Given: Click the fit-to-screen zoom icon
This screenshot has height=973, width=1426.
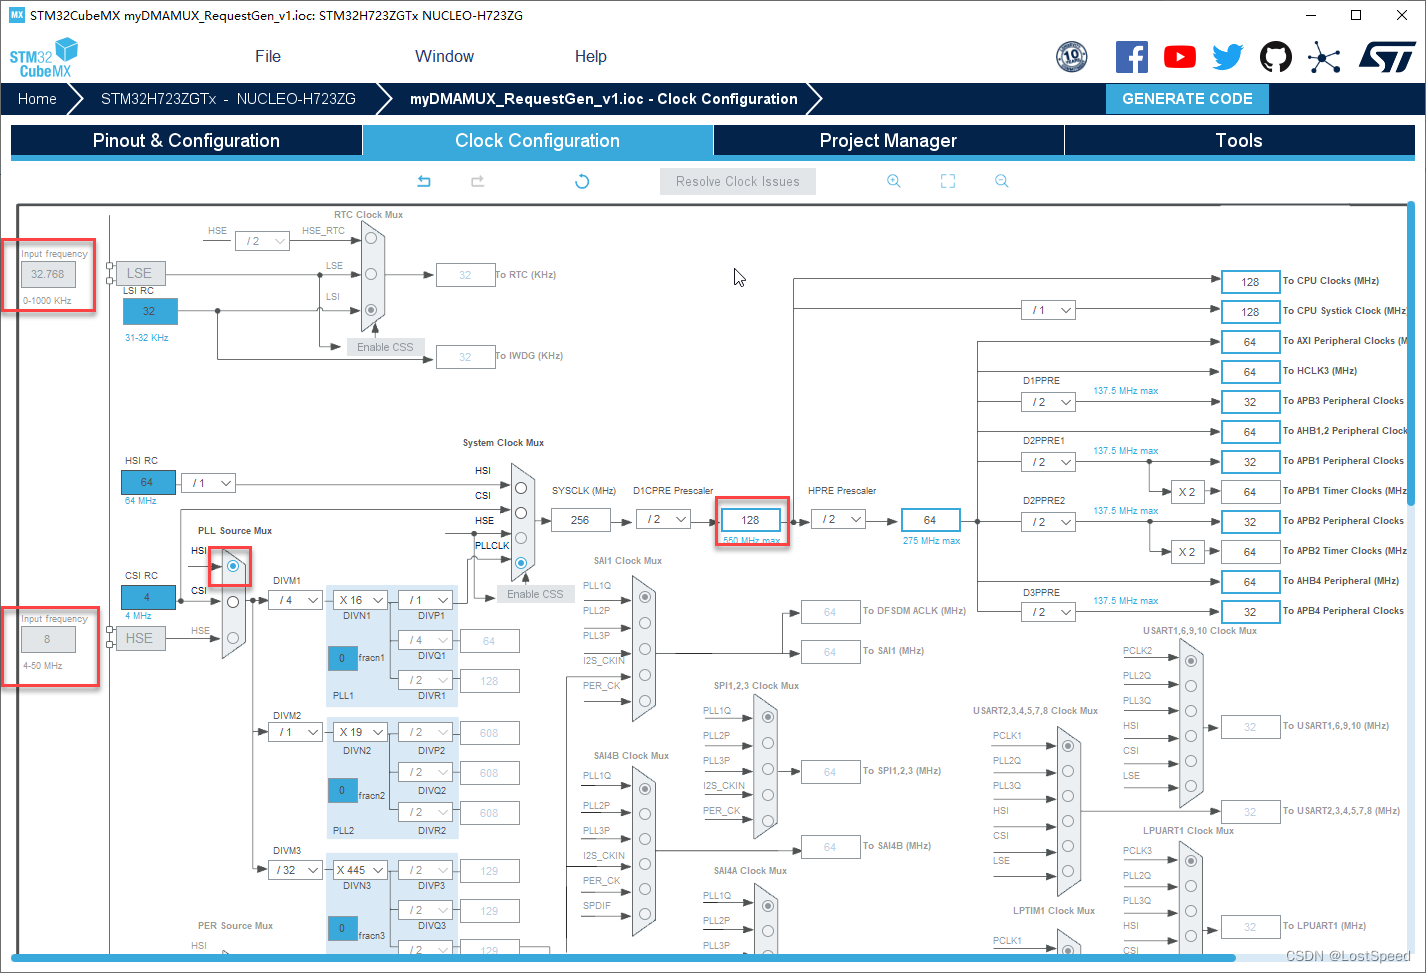Looking at the screenshot, I should pos(948,181).
